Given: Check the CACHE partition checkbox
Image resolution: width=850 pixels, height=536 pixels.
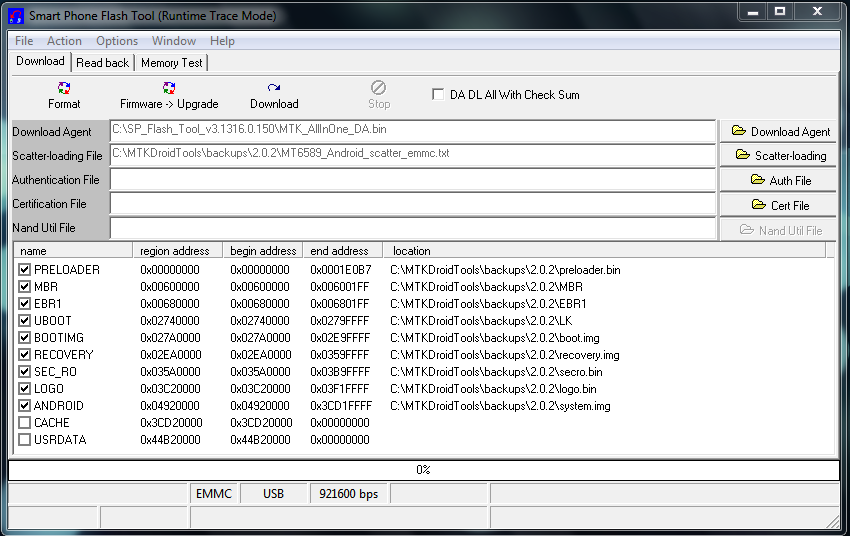Looking at the screenshot, I should pos(25,423).
